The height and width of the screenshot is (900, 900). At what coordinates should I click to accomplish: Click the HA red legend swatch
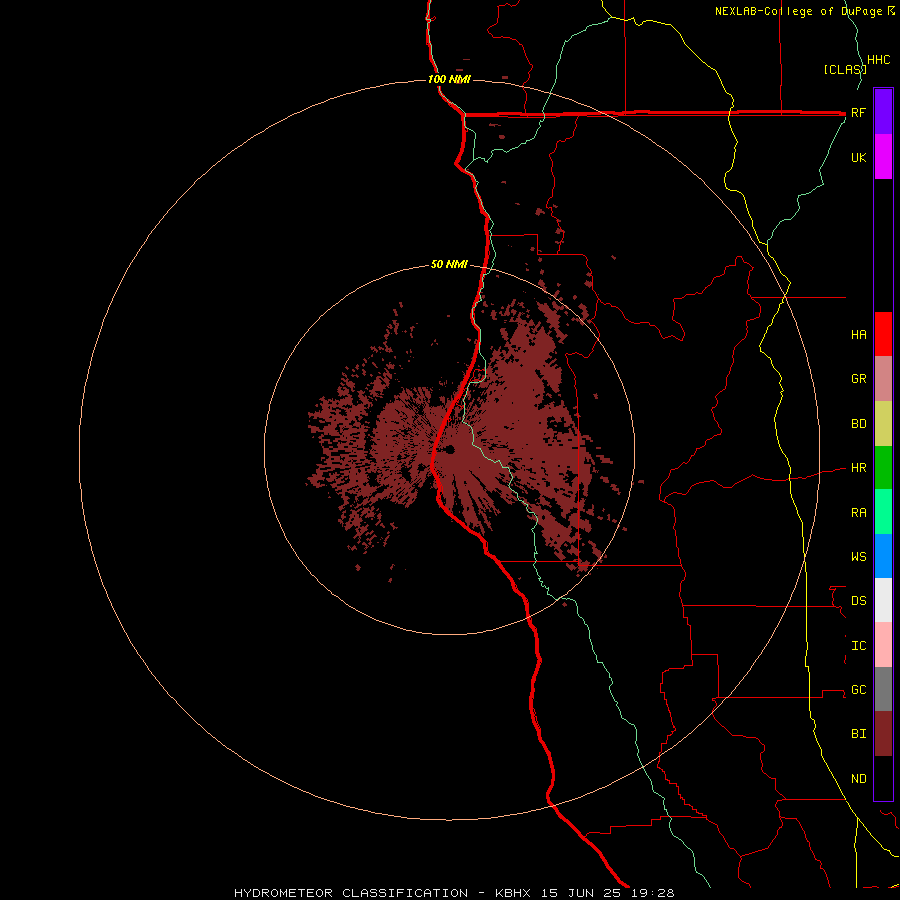(x=883, y=334)
